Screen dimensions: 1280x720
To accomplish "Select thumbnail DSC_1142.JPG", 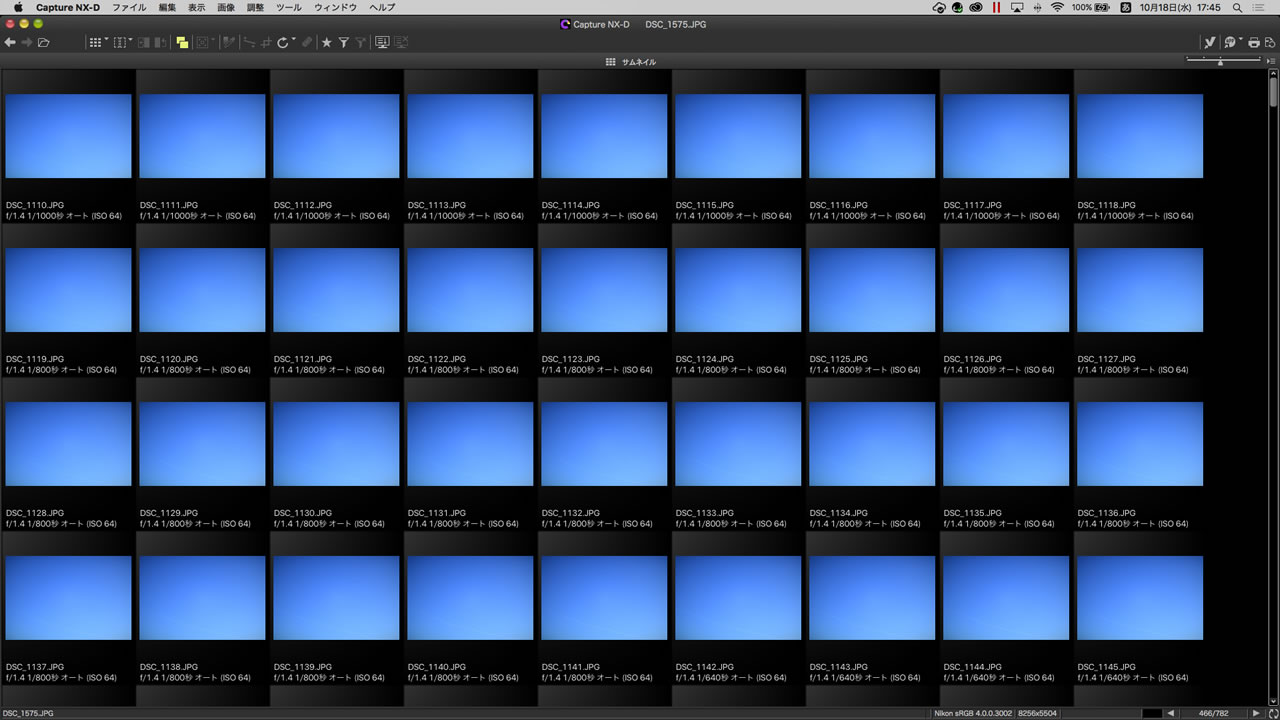I will click(x=738, y=598).
